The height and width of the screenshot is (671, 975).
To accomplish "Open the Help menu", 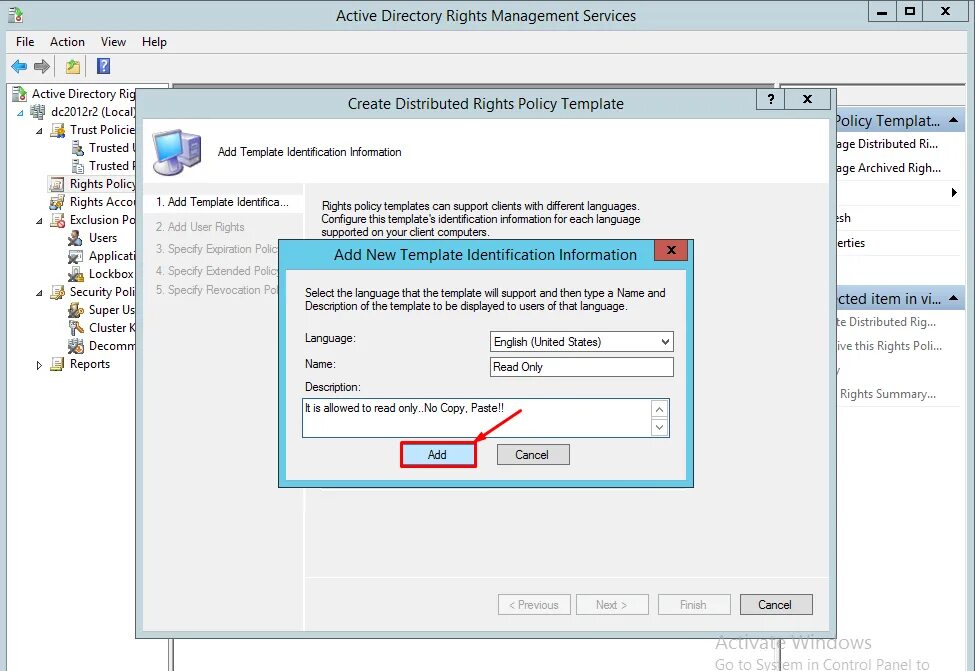I will pyautogui.click(x=154, y=42).
